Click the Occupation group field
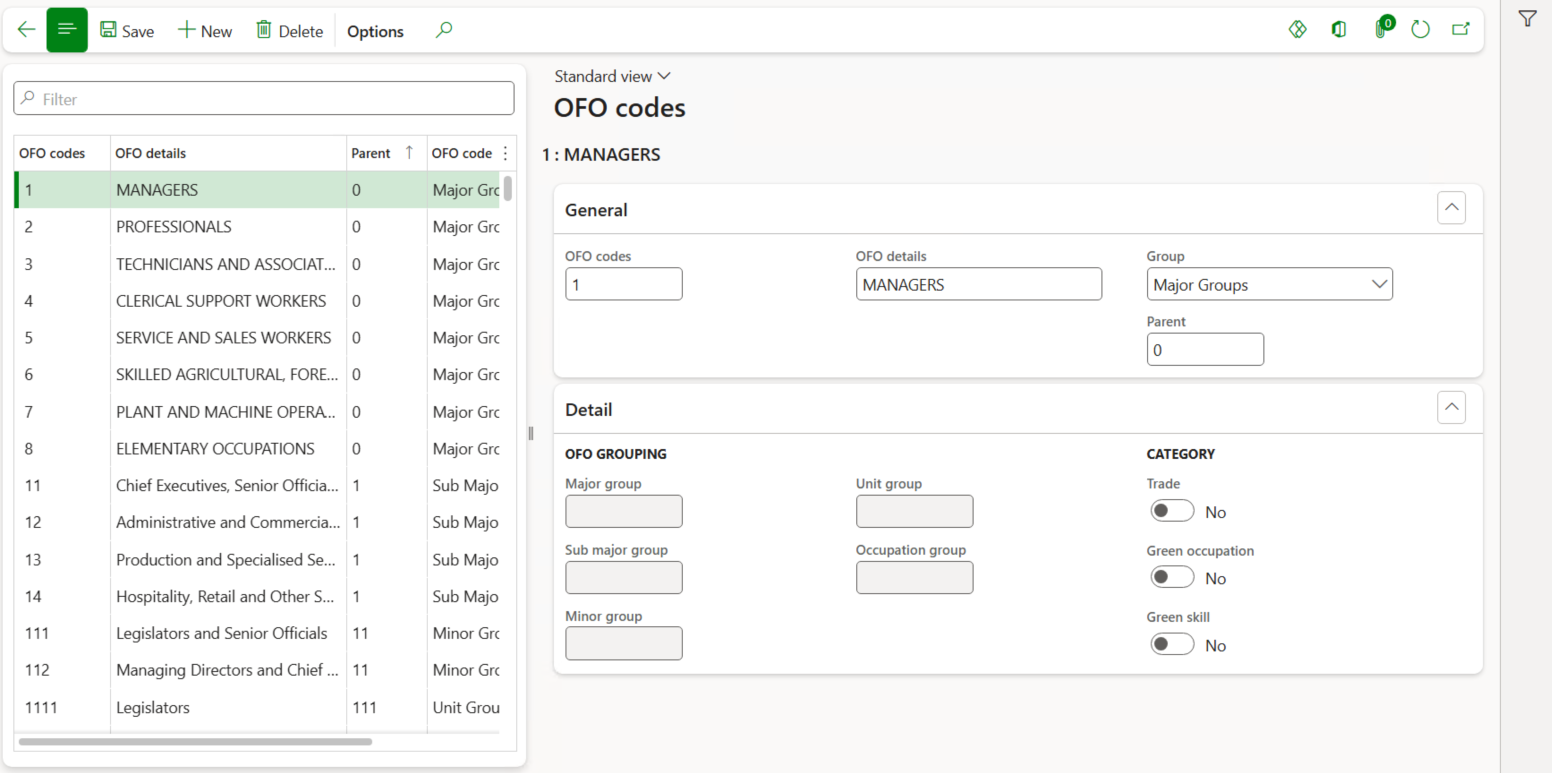Image resolution: width=1552 pixels, height=773 pixels. point(914,577)
